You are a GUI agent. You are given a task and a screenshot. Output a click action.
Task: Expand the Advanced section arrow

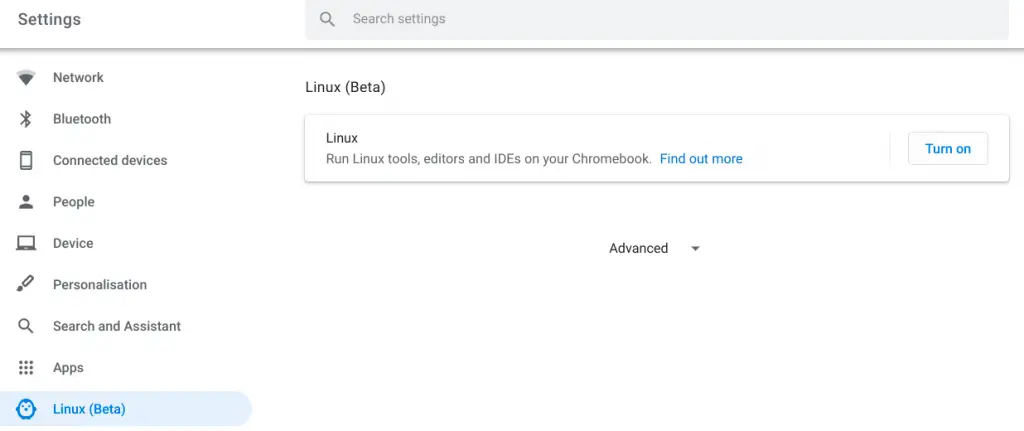click(x=695, y=249)
